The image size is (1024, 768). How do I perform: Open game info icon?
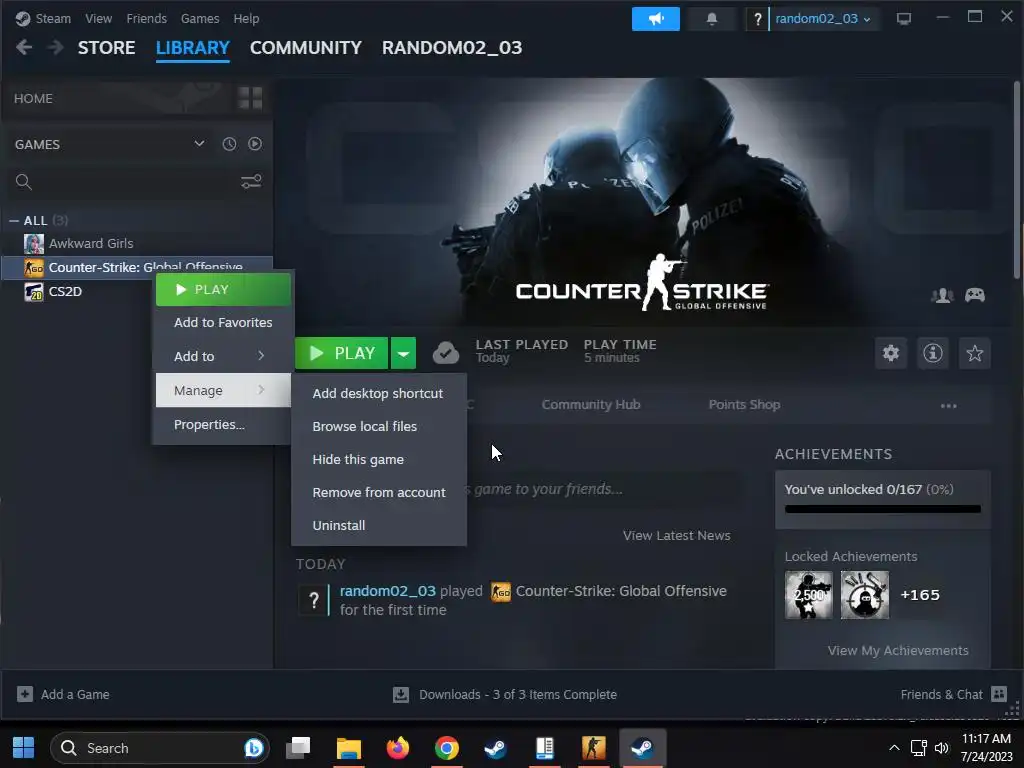(933, 353)
